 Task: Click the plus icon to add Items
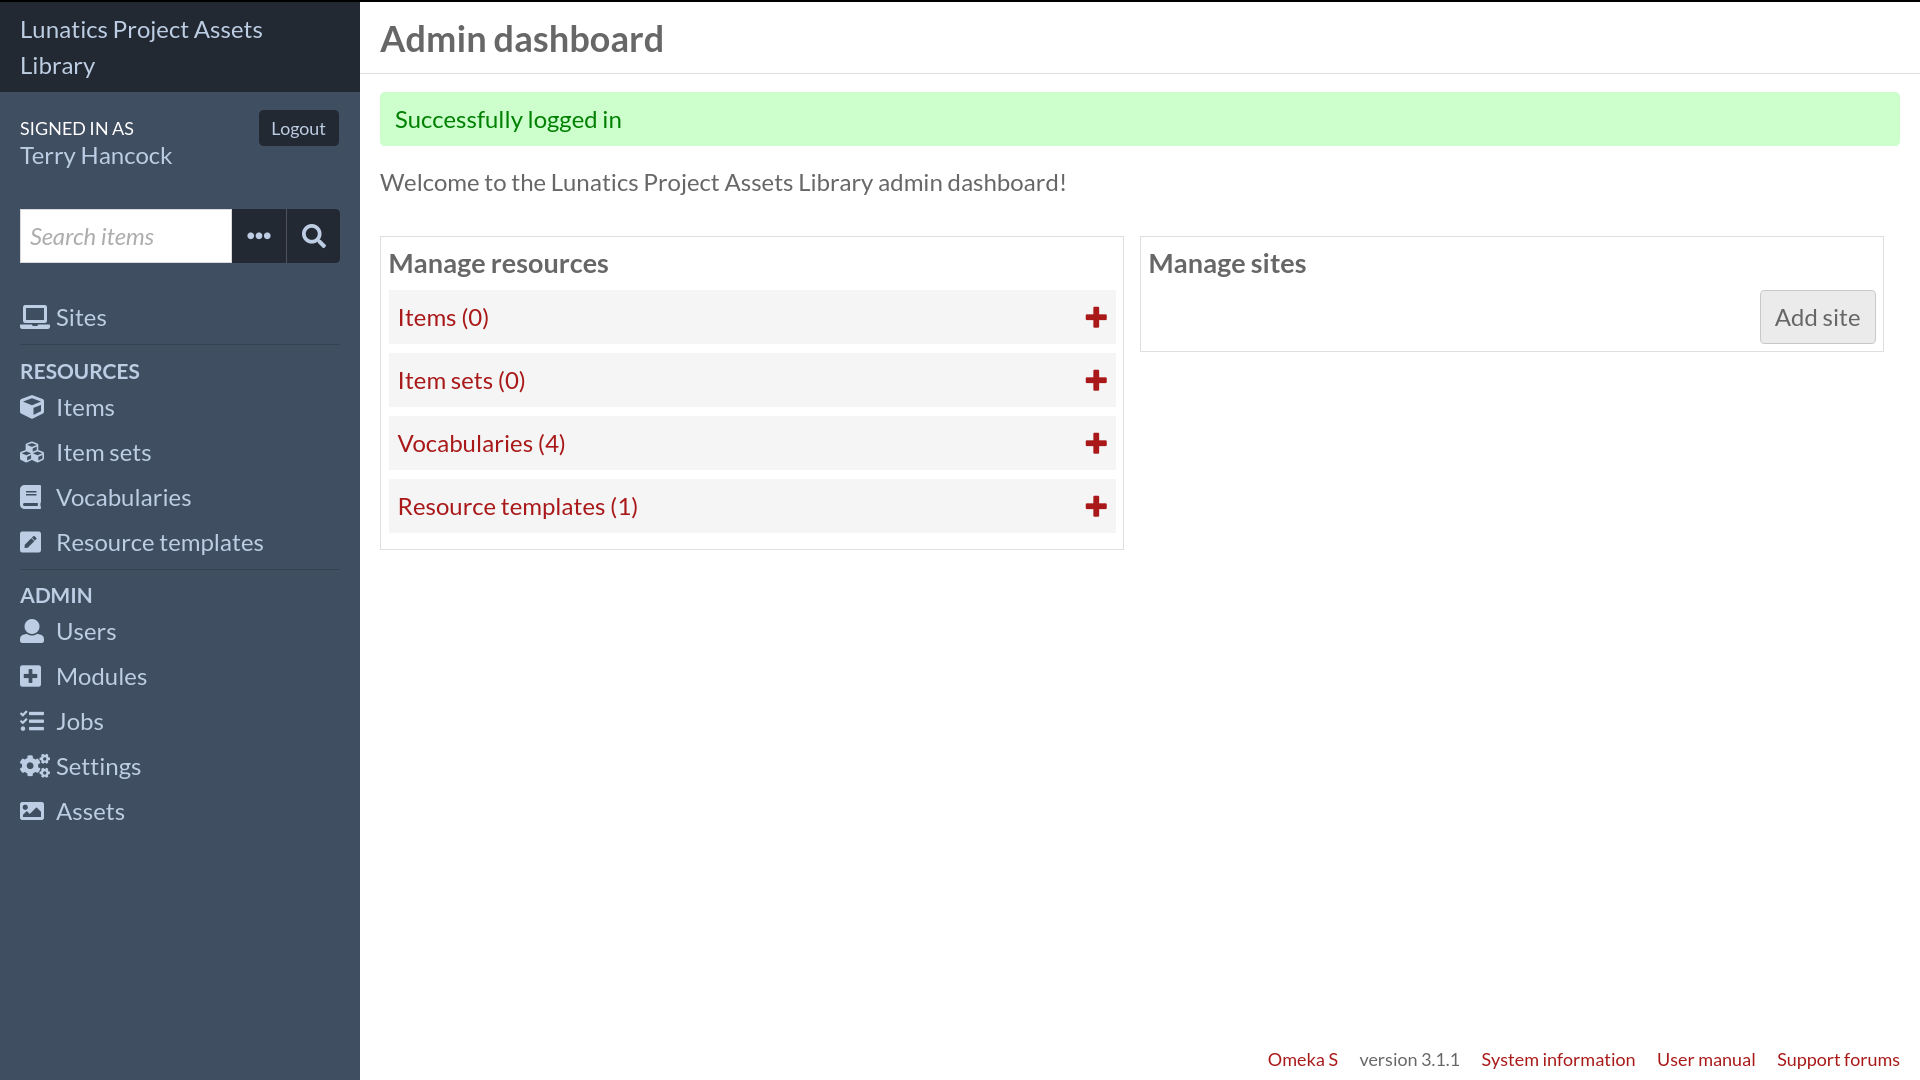point(1096,317)
